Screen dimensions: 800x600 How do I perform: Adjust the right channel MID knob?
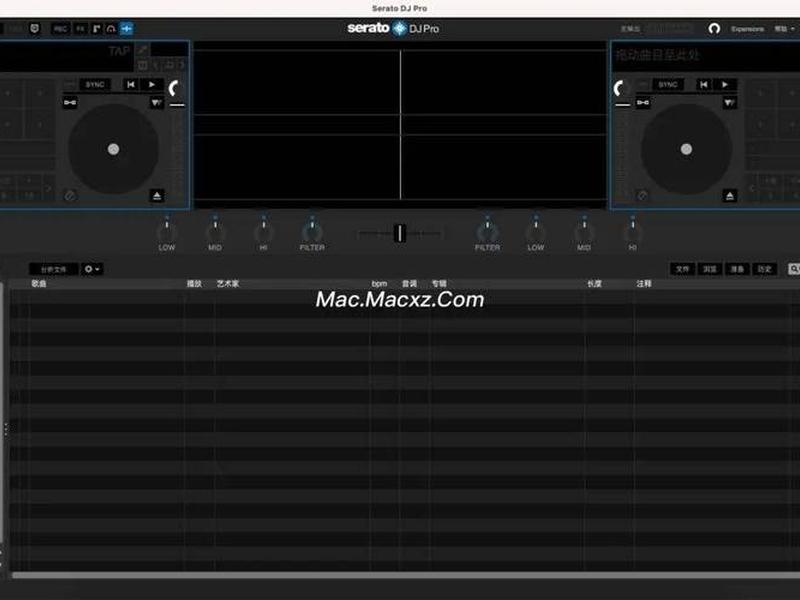(584, 231)
